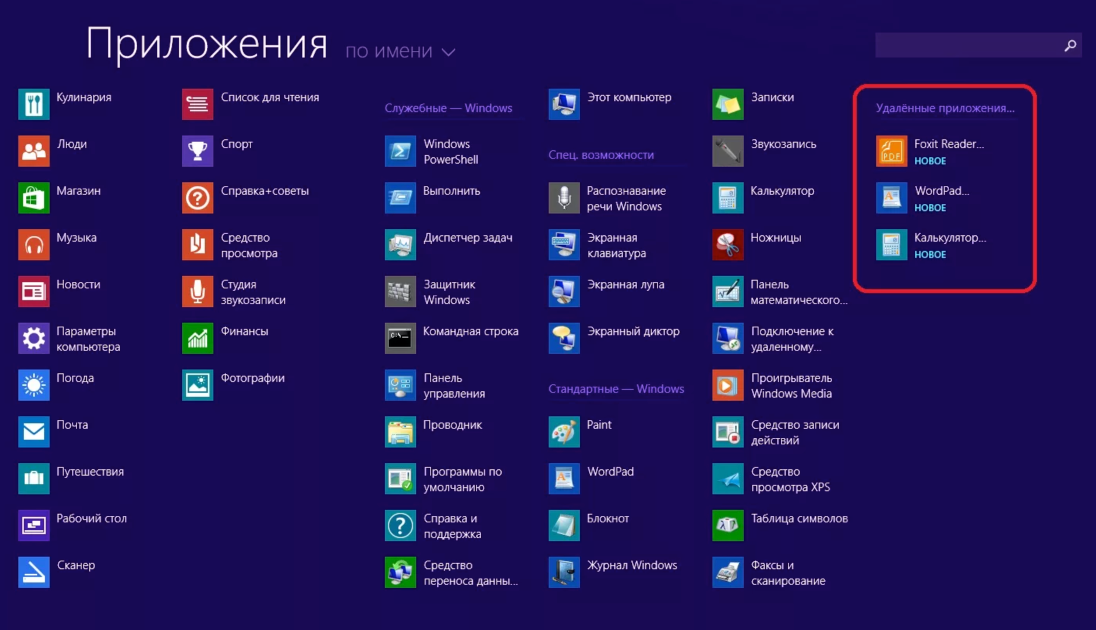Screen dimensions: 1096x630
Task: Open Записки sticky notes icon
Action: (x=728, y=104)
